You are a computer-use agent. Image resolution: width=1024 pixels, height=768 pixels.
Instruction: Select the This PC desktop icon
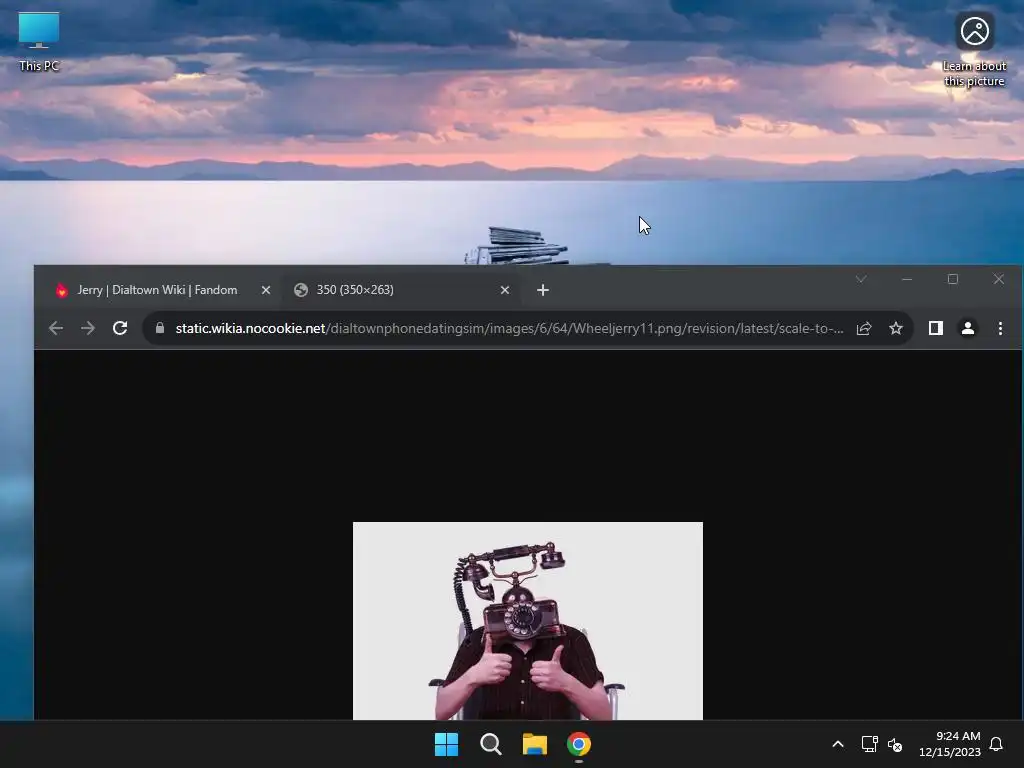pos(39,42)
